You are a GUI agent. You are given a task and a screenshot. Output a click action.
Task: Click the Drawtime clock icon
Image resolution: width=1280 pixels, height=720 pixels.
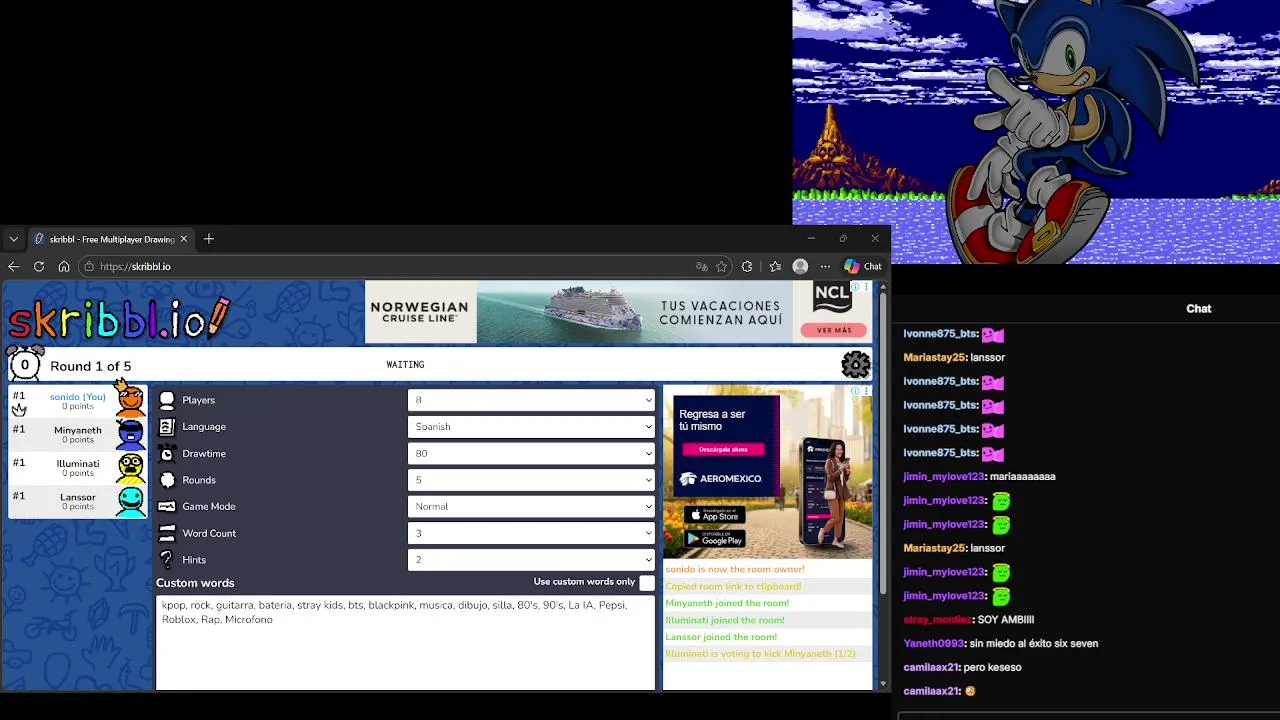(x=167, y=453)
